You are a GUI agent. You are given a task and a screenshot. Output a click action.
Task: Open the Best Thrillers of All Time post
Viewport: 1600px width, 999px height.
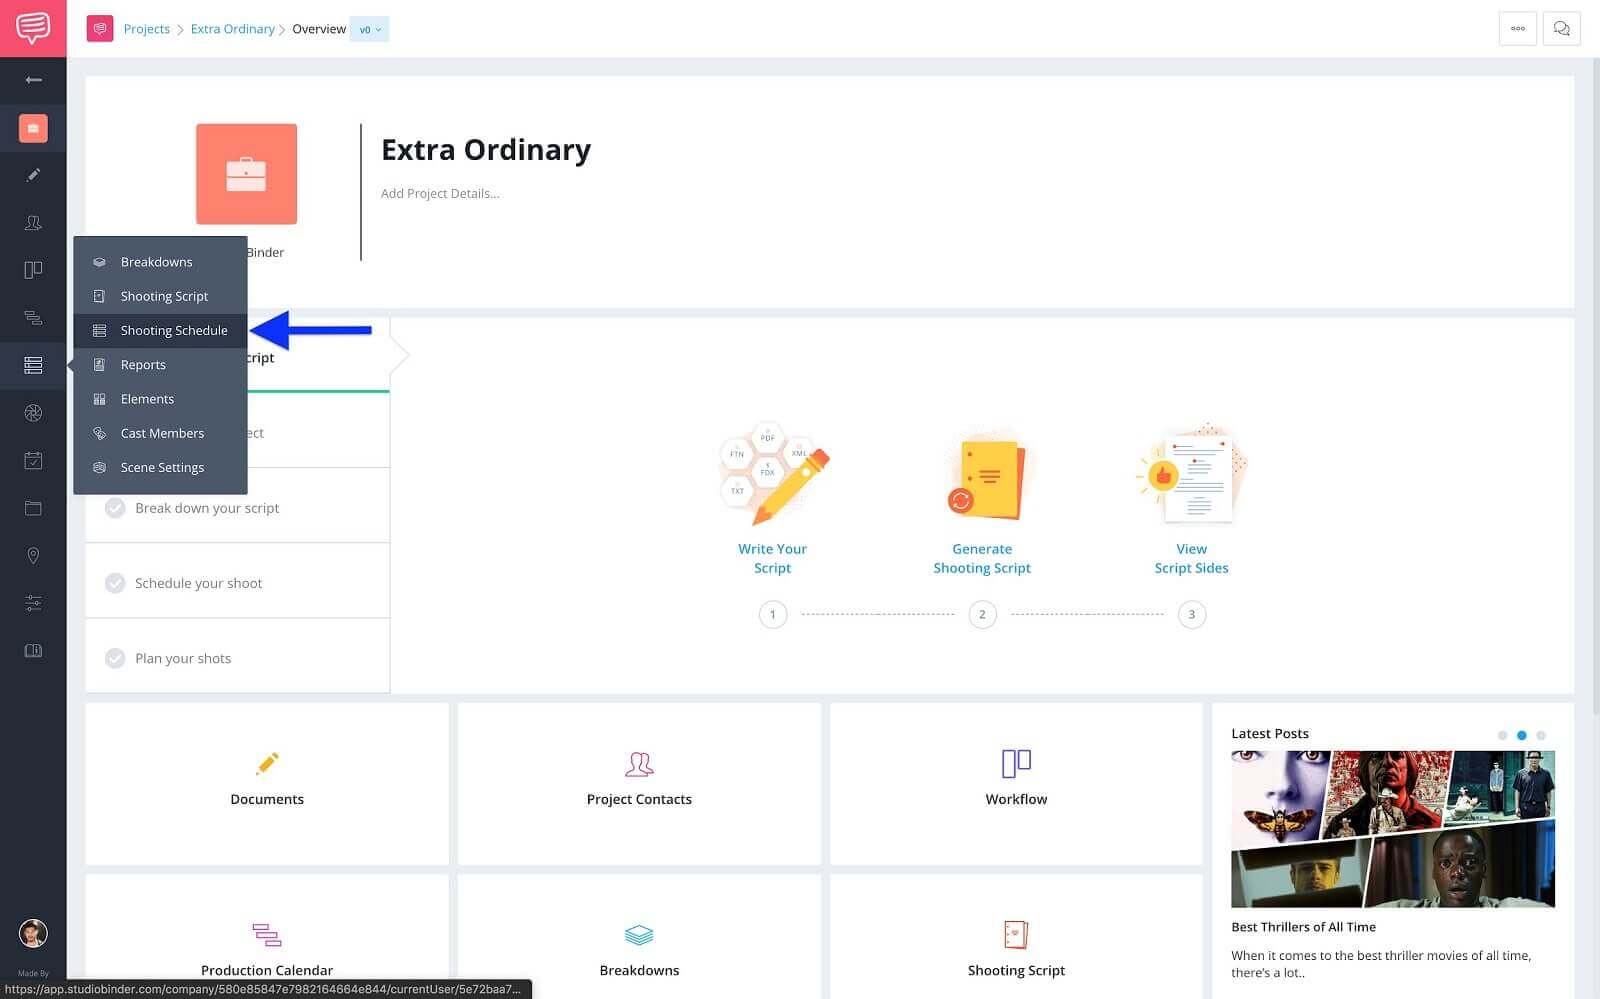click(x=1303, y=927)
